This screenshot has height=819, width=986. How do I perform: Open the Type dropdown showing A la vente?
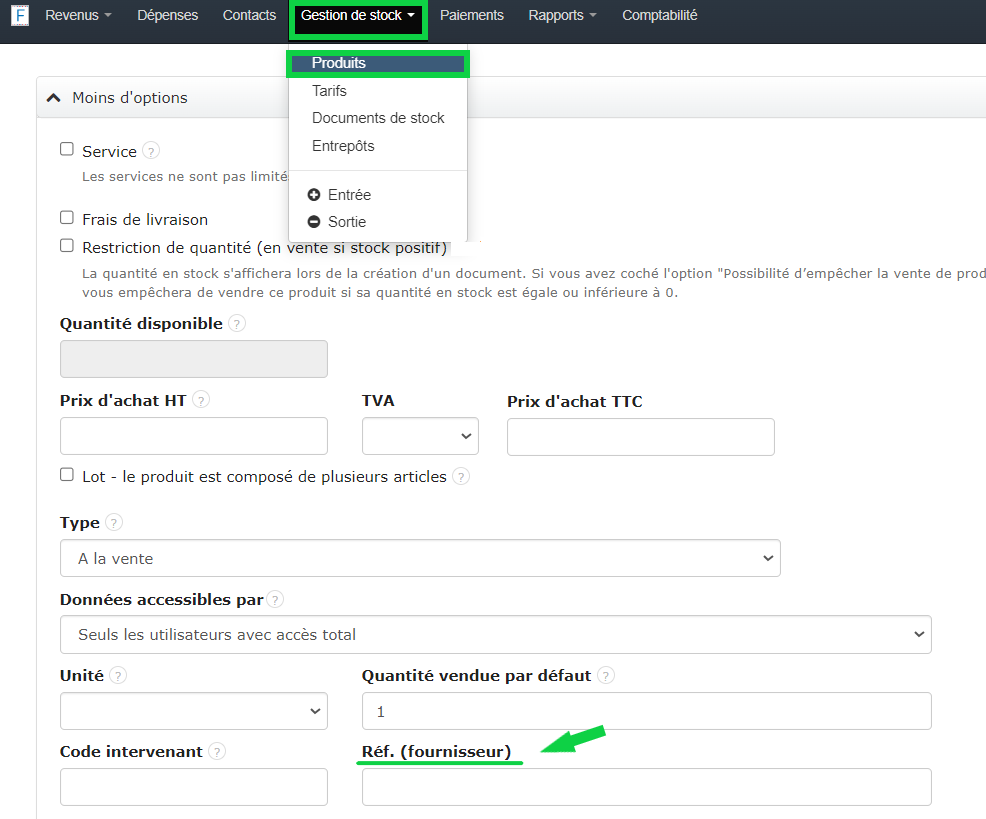tap(420, 558)
